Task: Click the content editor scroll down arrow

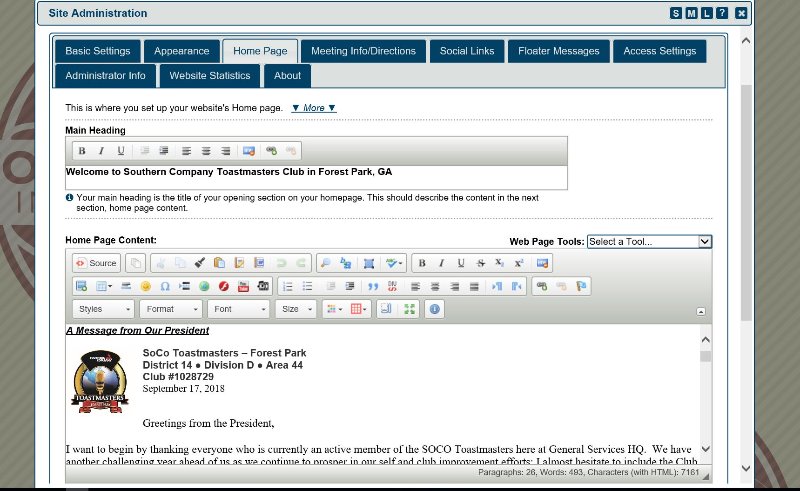Action: tap(706, 449)
